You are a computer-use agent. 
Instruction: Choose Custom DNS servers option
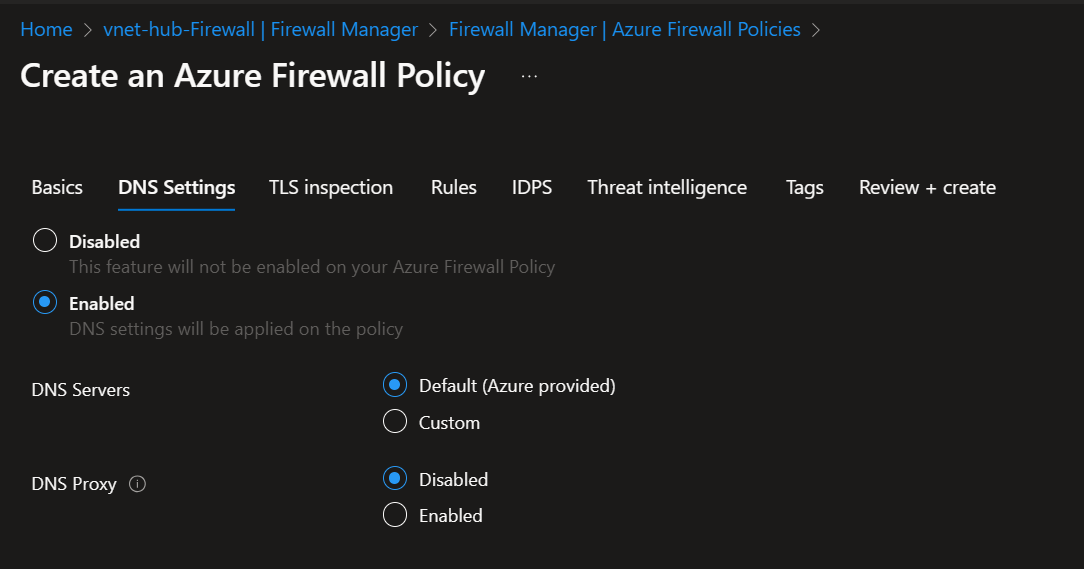395,422
